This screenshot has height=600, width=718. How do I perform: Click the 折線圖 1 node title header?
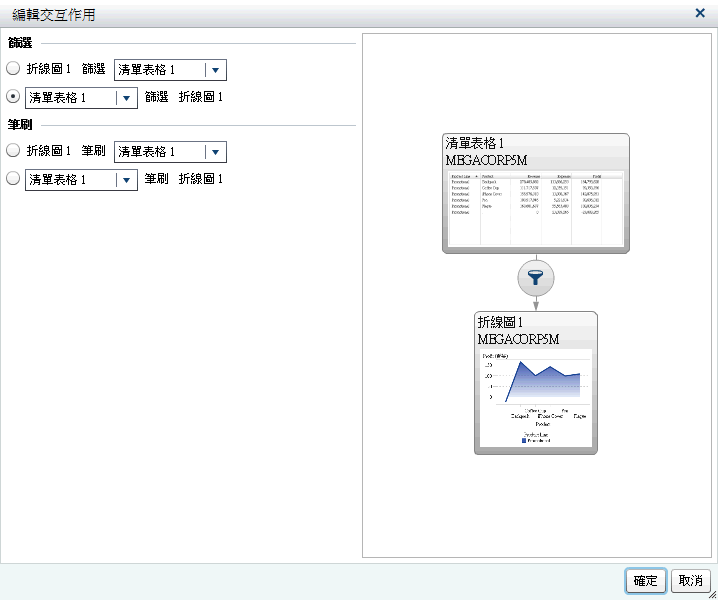(536, 330)
